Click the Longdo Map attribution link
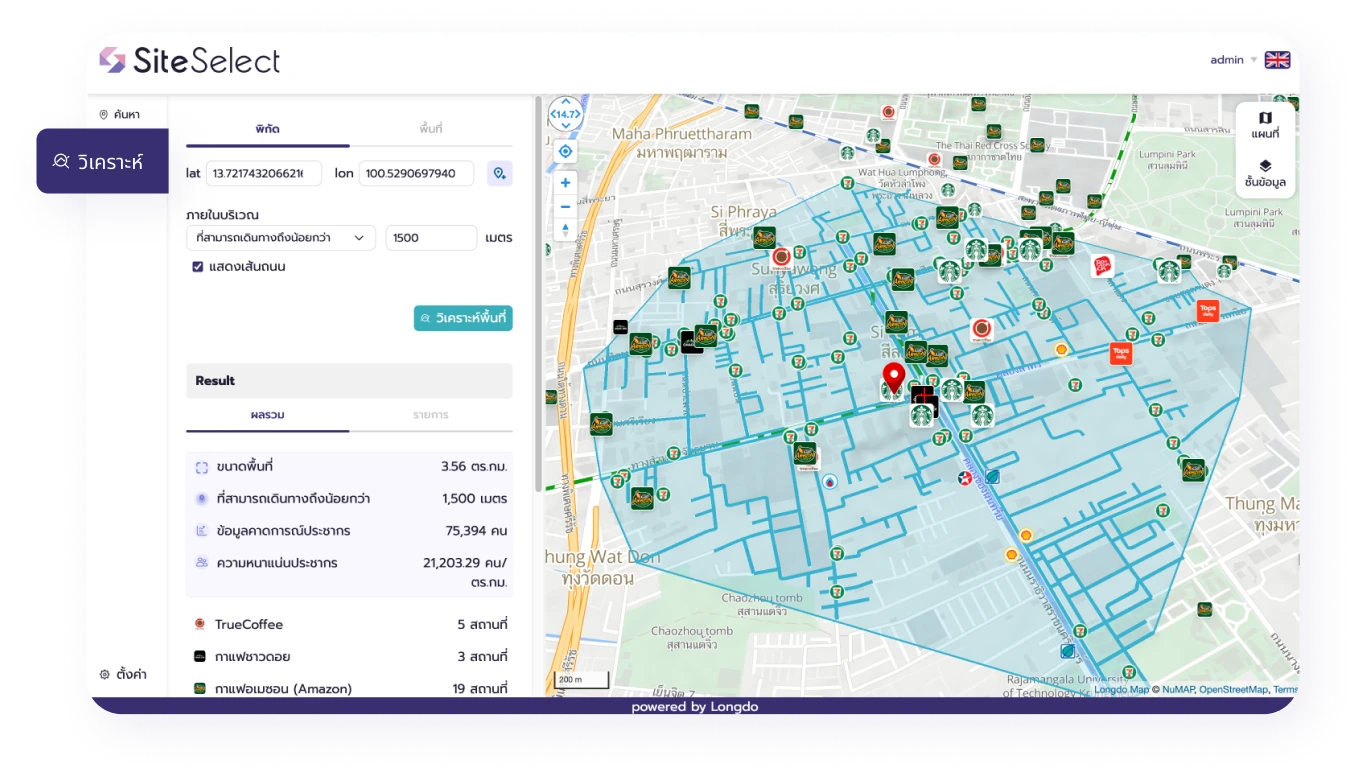 point(1121,689)
